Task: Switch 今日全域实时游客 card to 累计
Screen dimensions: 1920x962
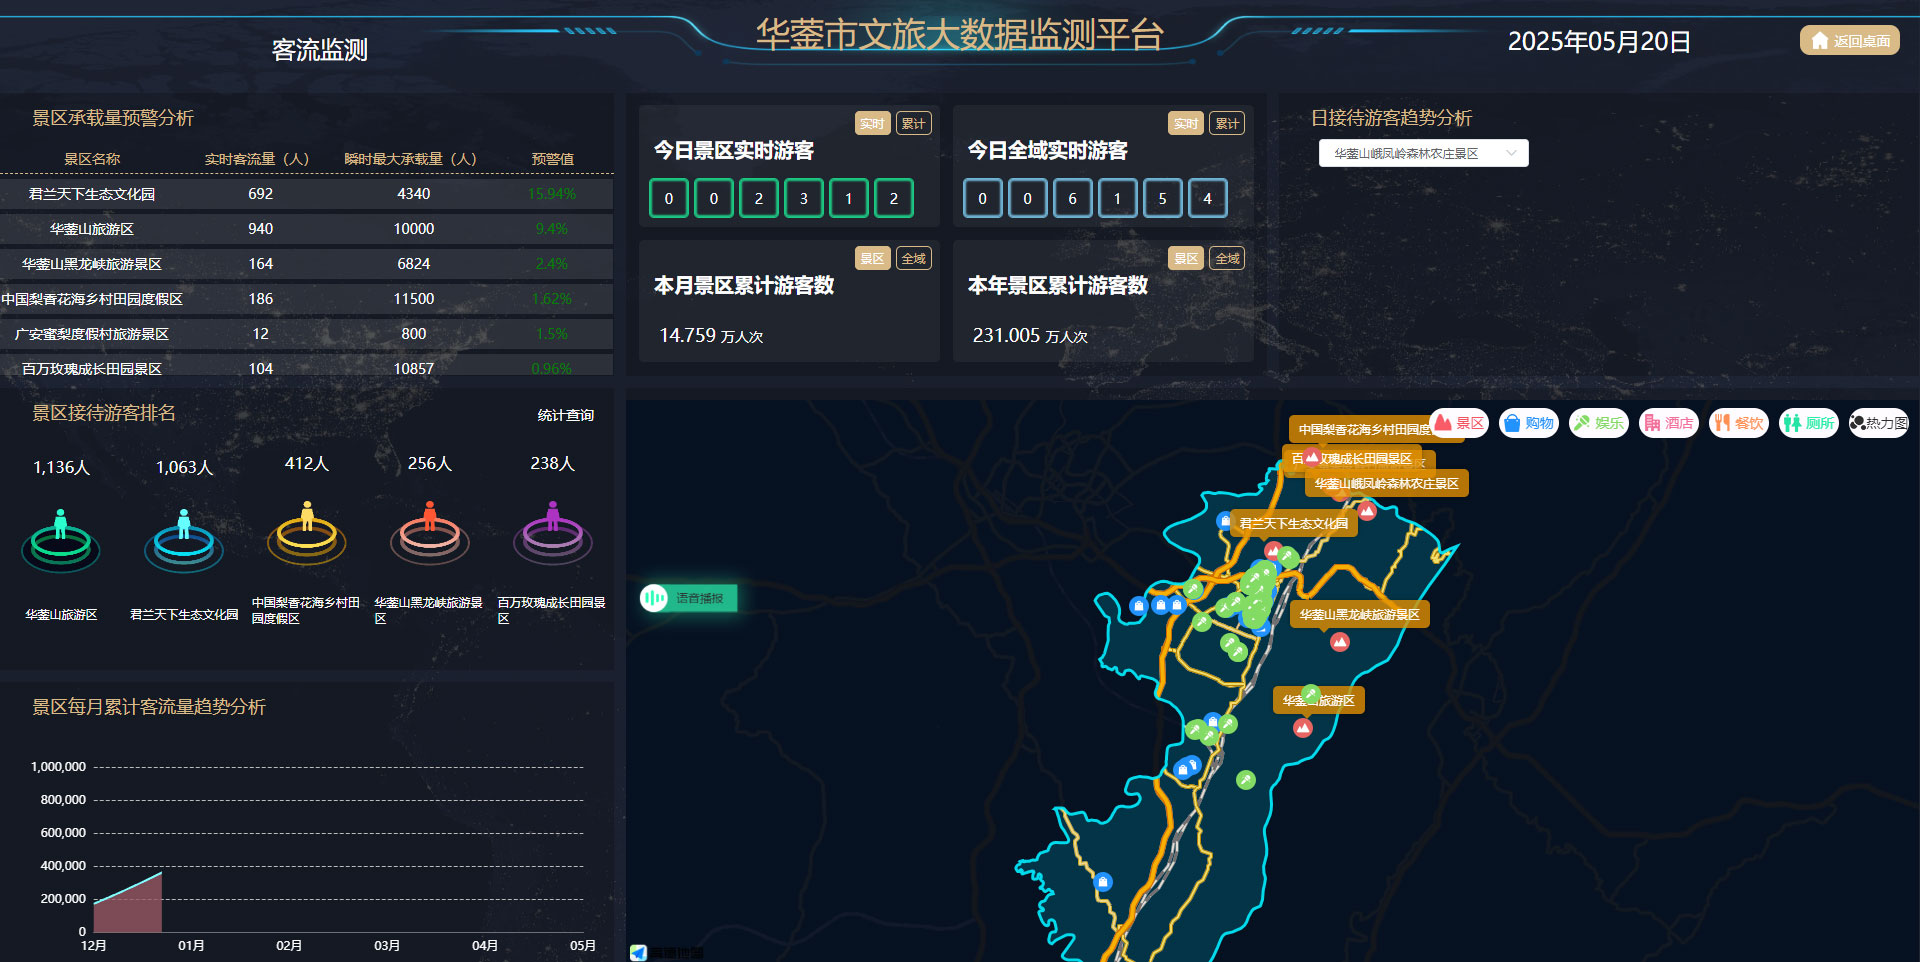Action: click(x=1227, y=124)
